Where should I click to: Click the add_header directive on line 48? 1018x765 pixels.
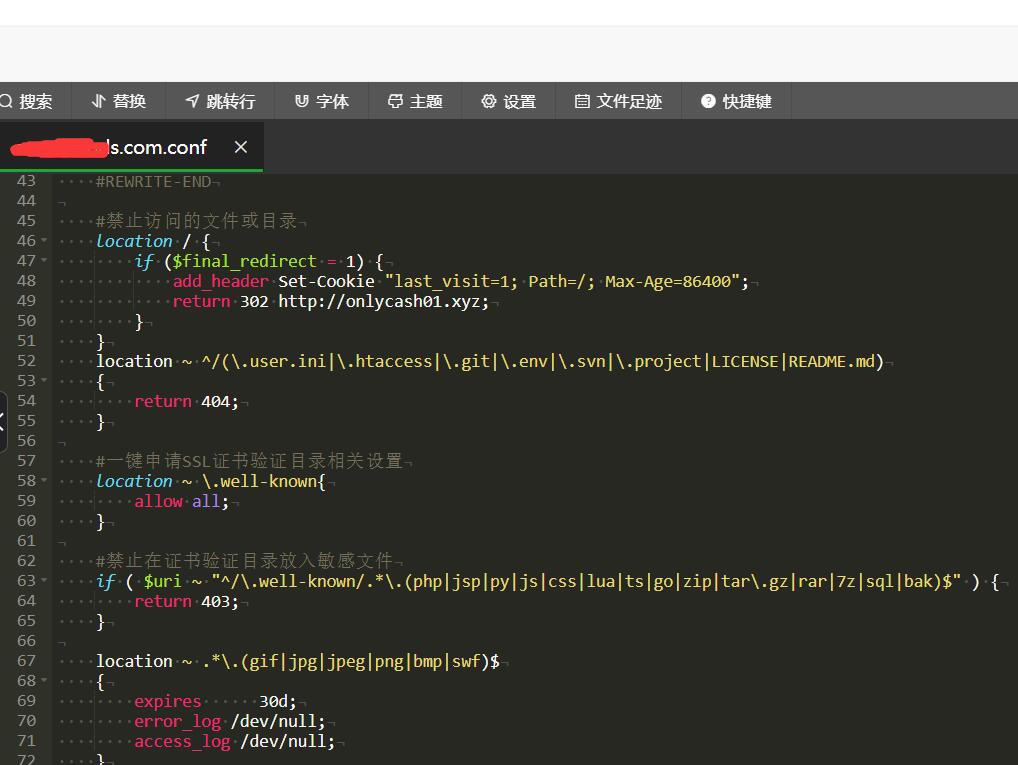(x=221, y=281)
